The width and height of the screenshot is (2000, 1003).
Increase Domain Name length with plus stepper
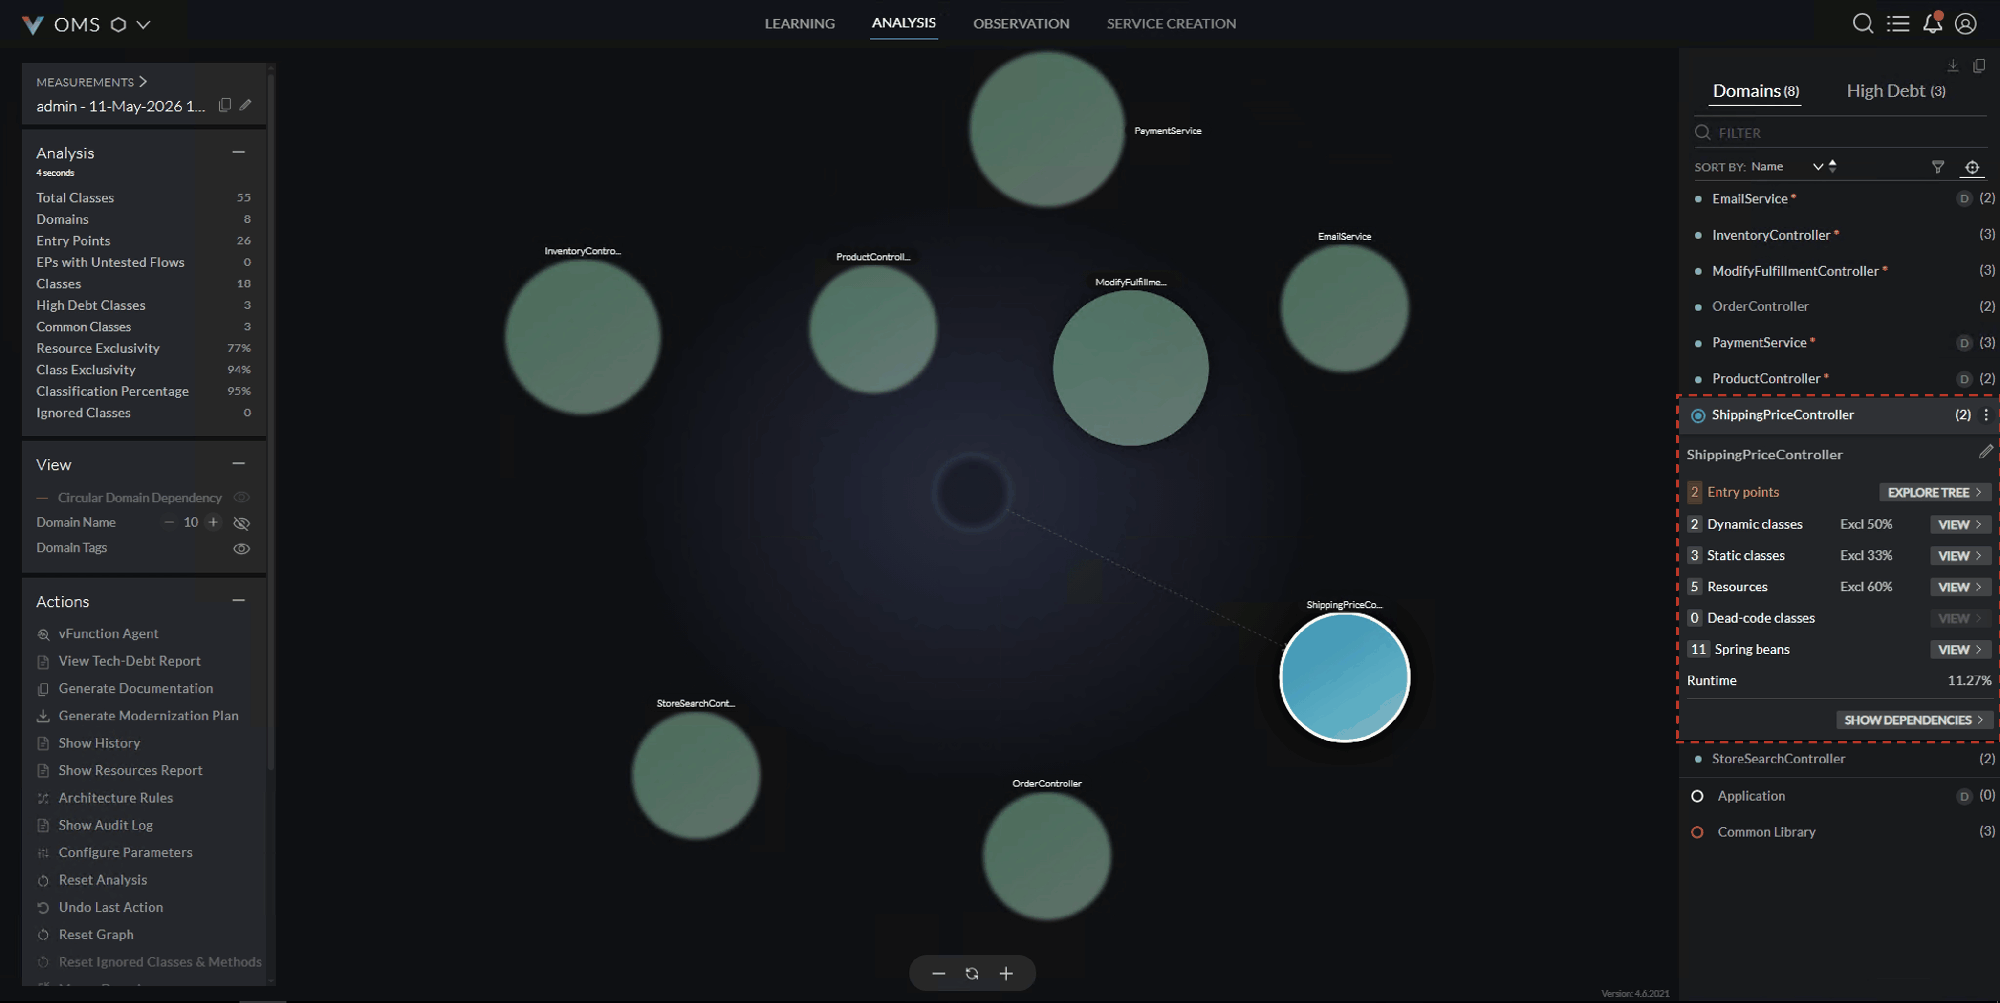pos(213,522)
